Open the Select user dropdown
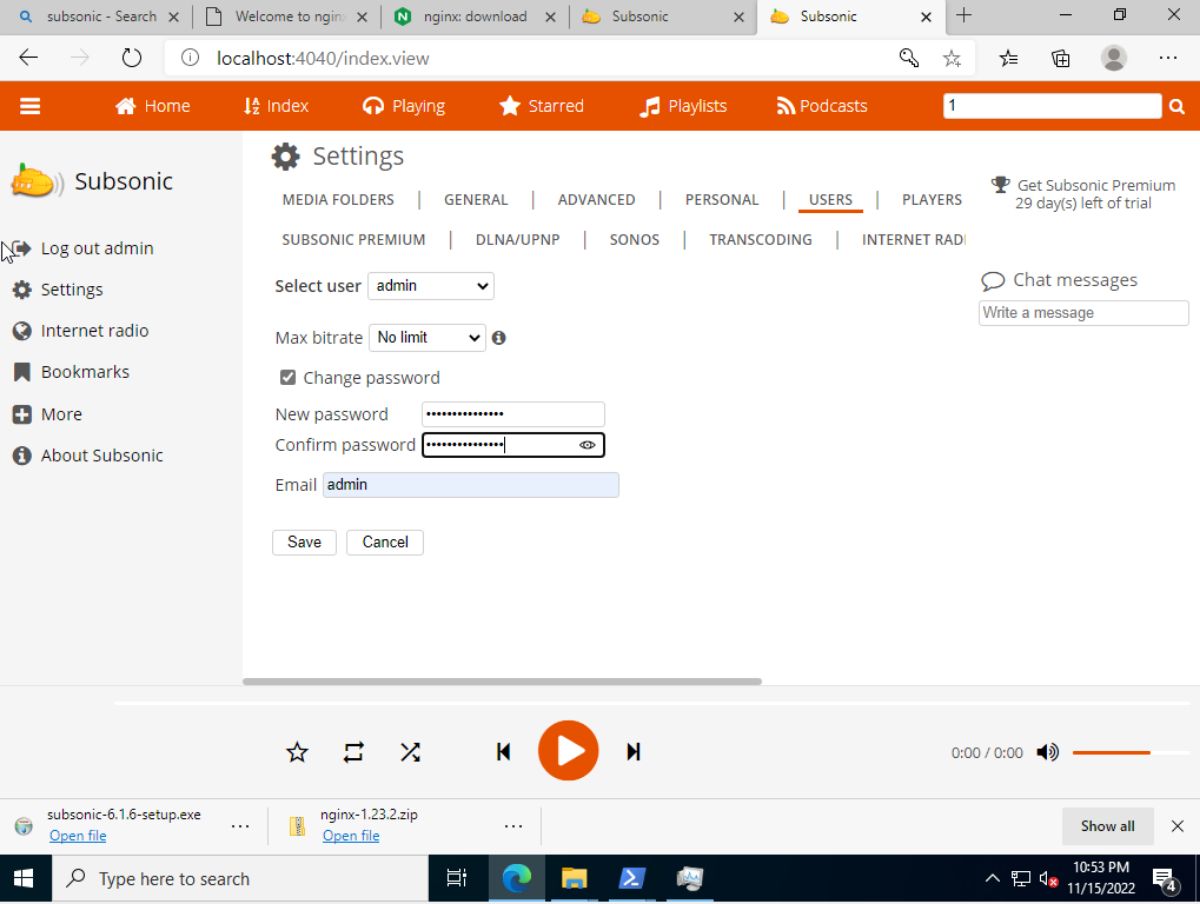 click(x=430, y=286)
